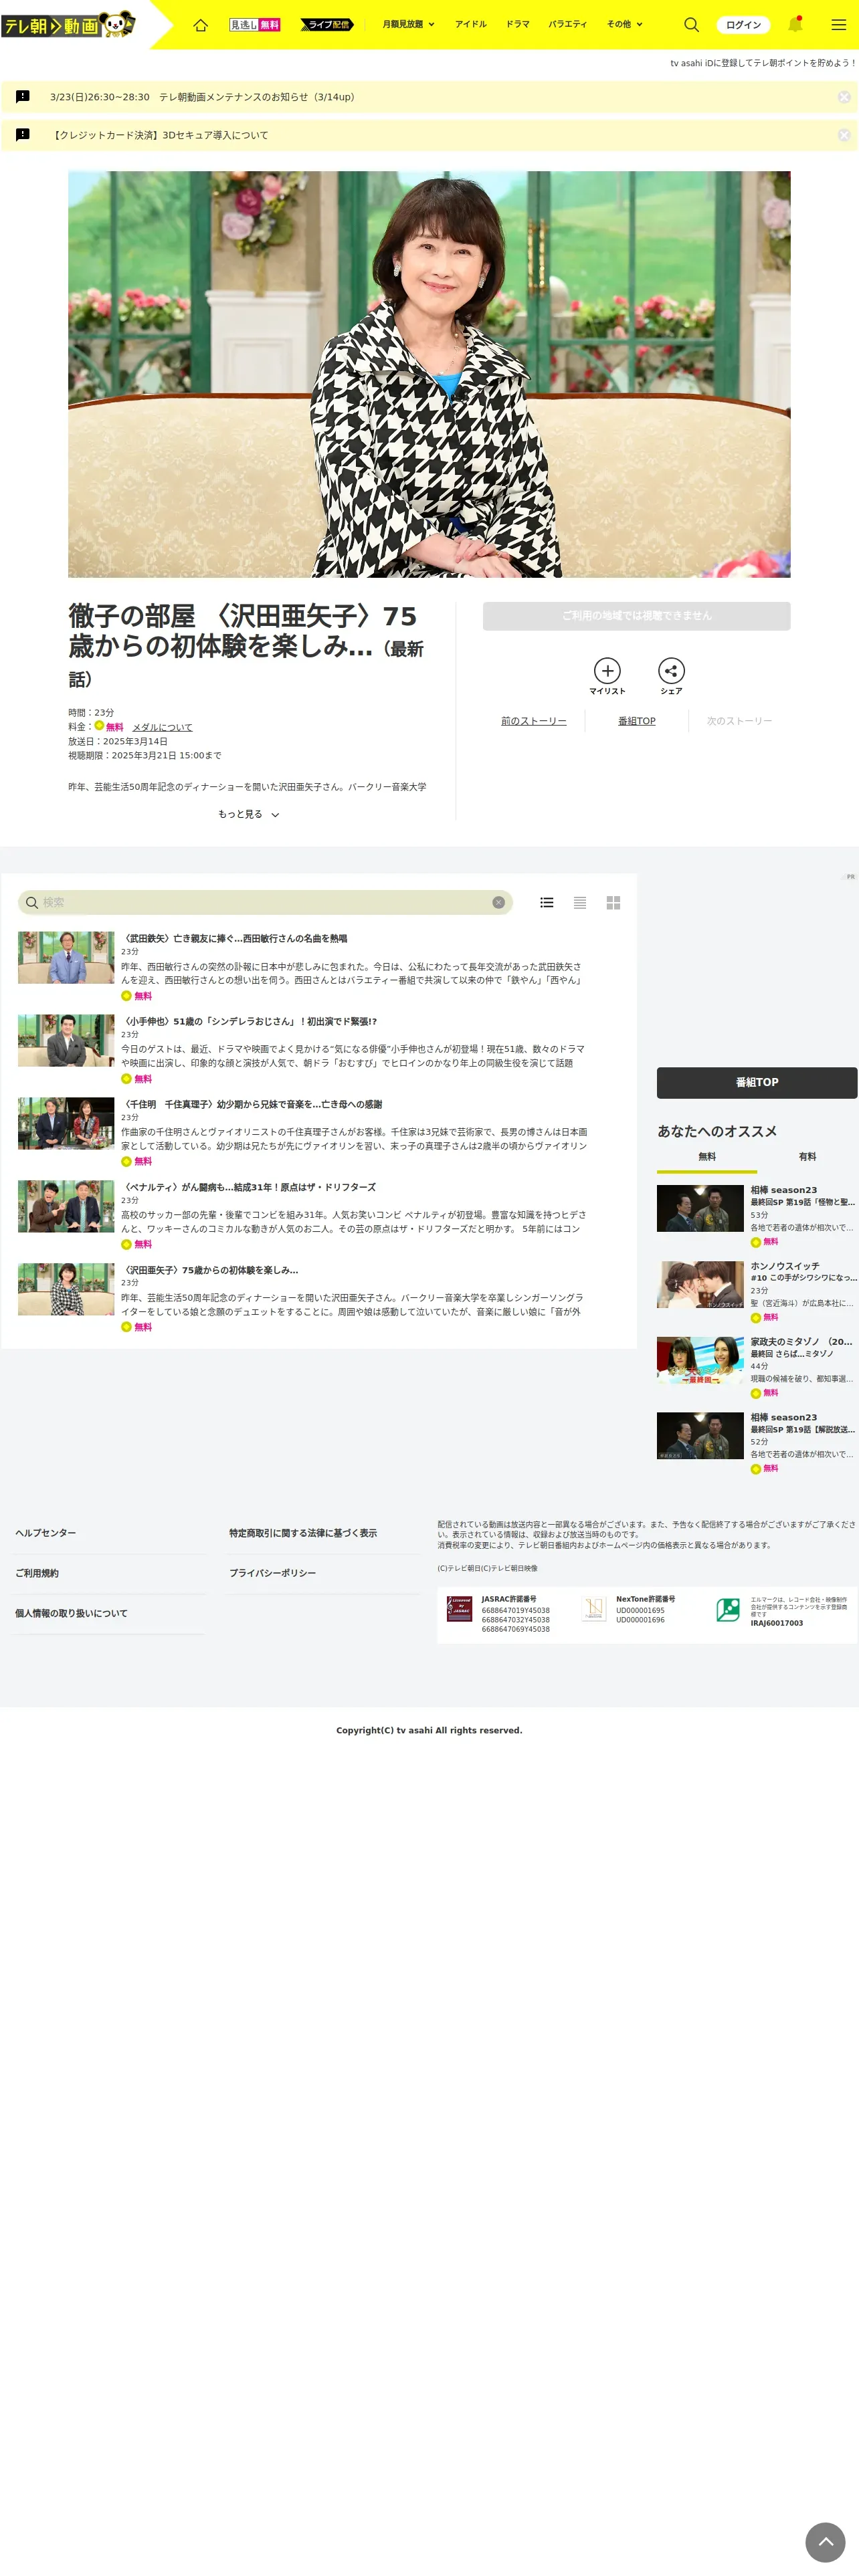Open ホンノウスイッチ recommendation
The height and width of the screenshot is (2576, 859).
pos(757,1291)
